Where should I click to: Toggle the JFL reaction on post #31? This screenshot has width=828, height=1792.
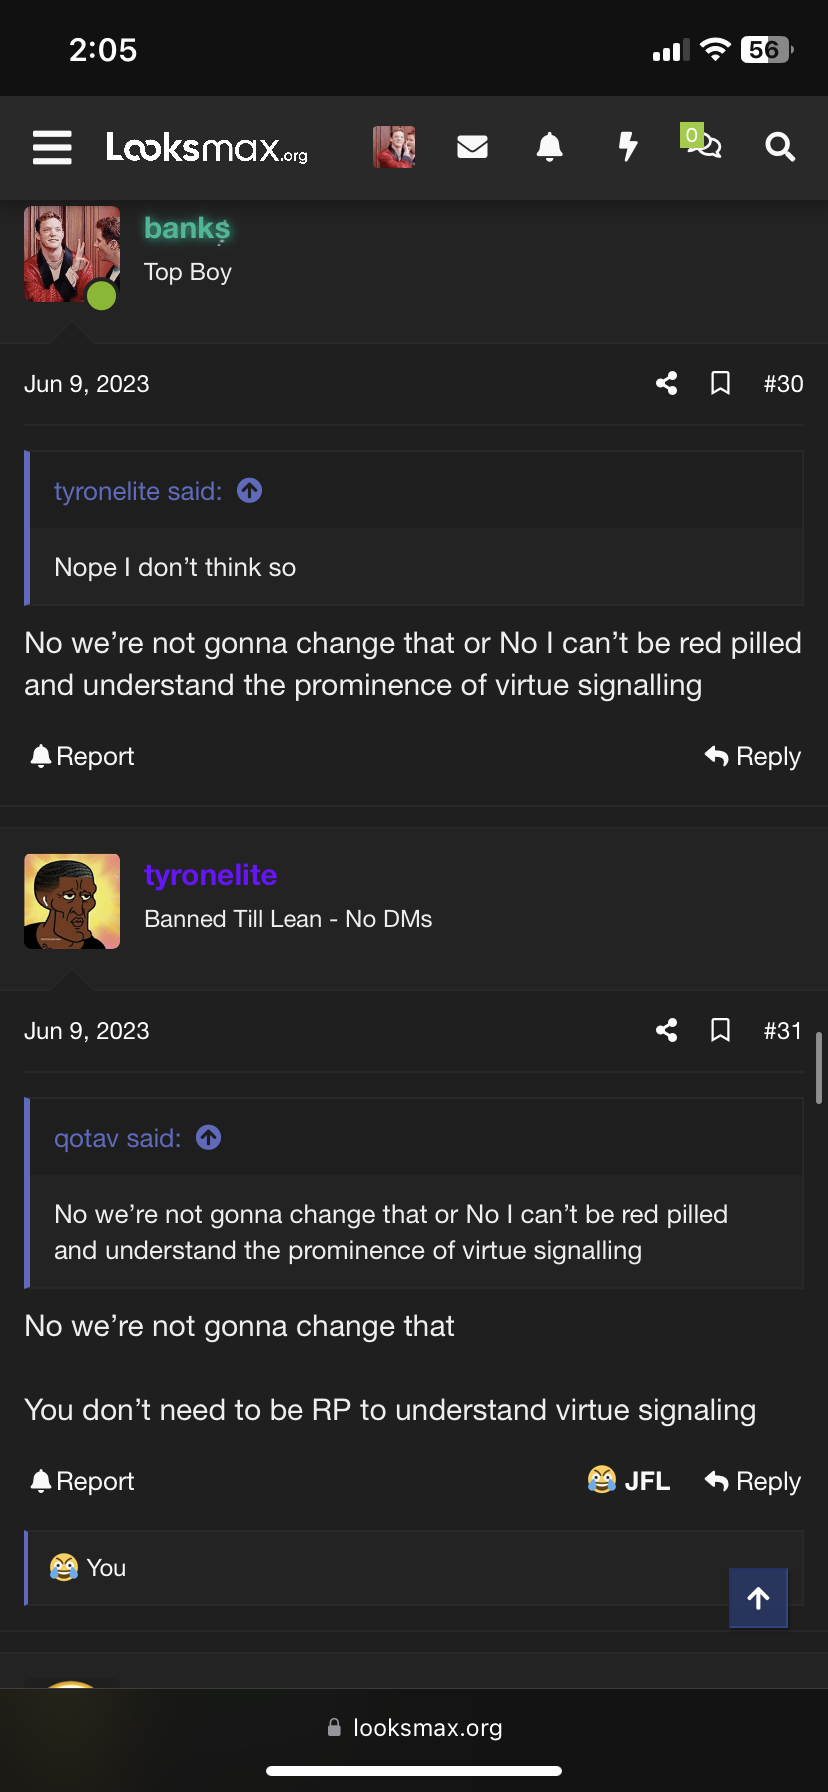click(x=628, y=1480)
